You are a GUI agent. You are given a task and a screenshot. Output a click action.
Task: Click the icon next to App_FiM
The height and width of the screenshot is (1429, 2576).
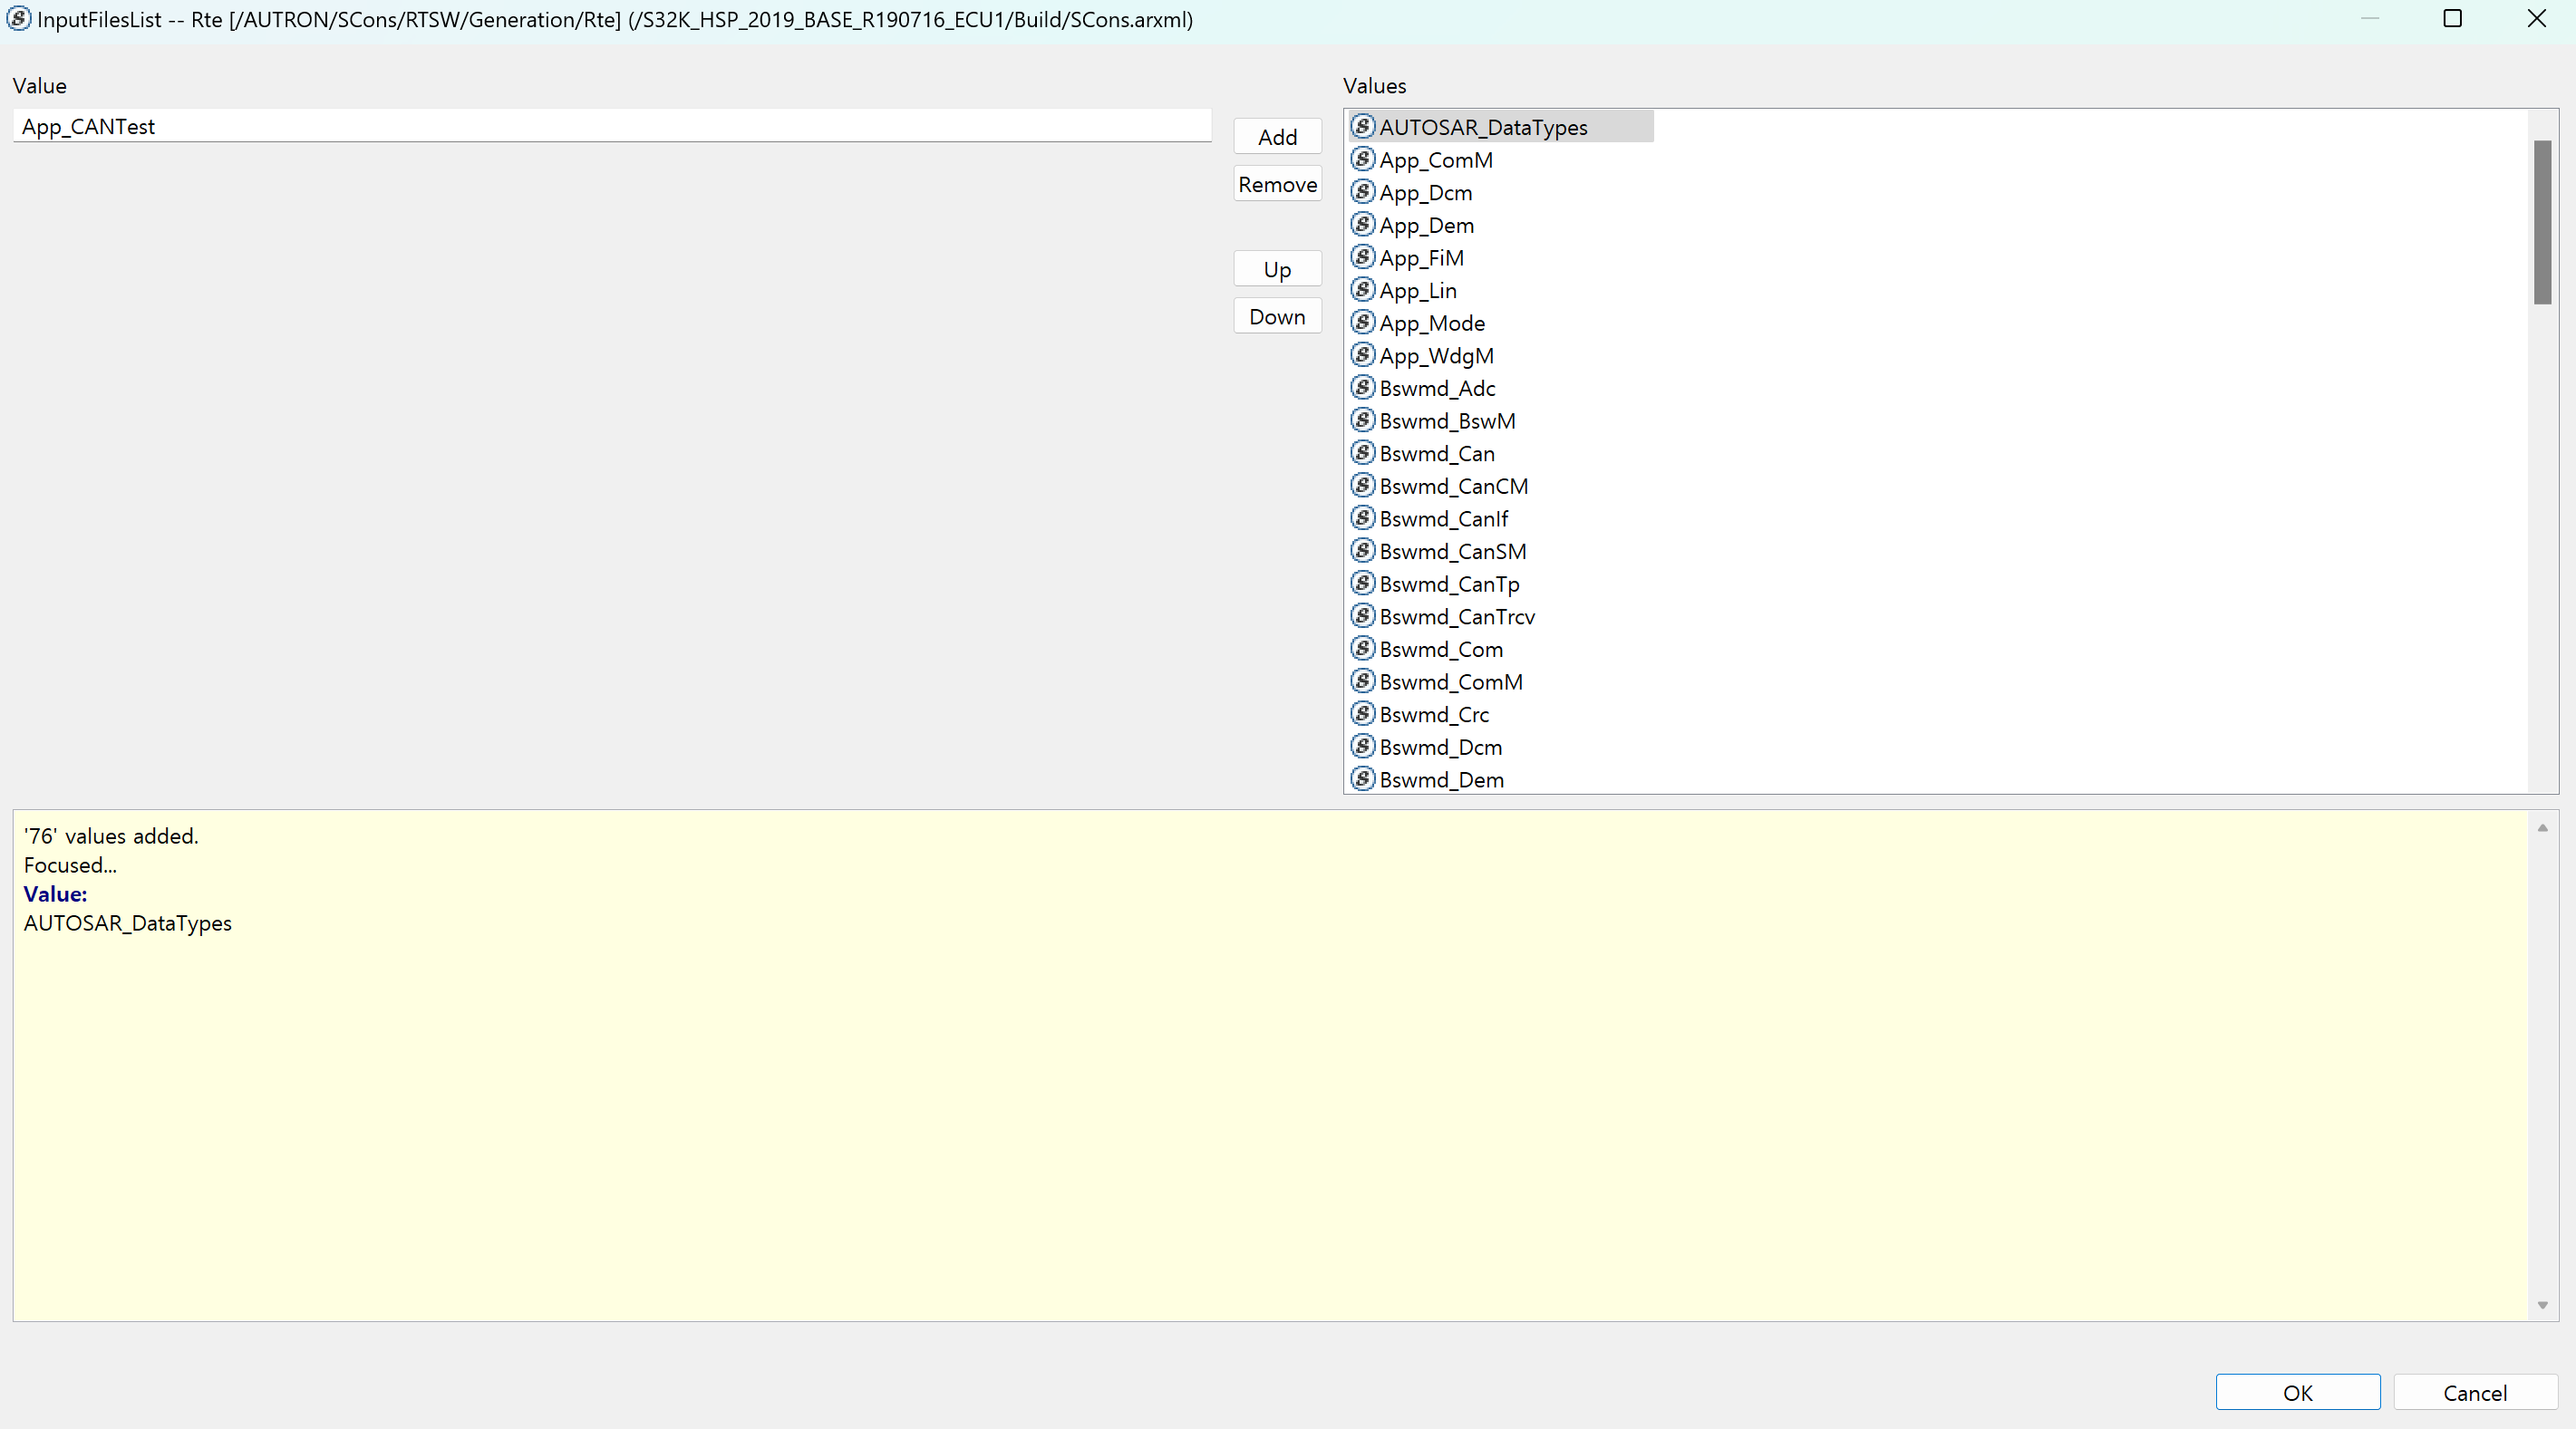point(1362,257)
